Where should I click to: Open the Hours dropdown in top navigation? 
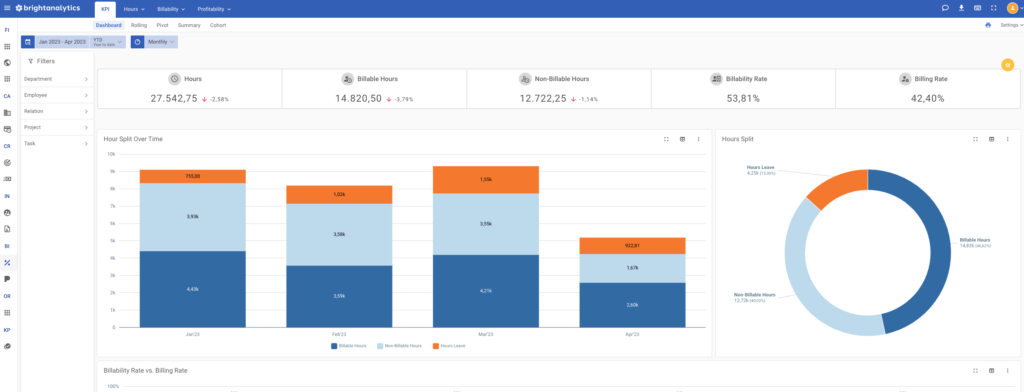point(134,9)
